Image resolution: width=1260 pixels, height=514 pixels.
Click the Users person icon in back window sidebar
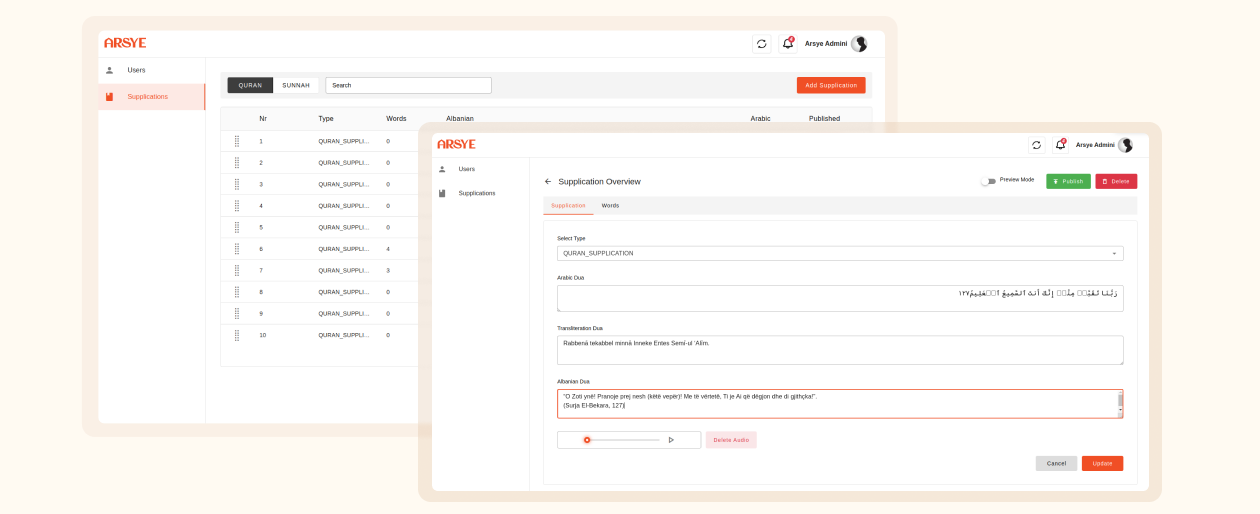[x=109, y=70]
